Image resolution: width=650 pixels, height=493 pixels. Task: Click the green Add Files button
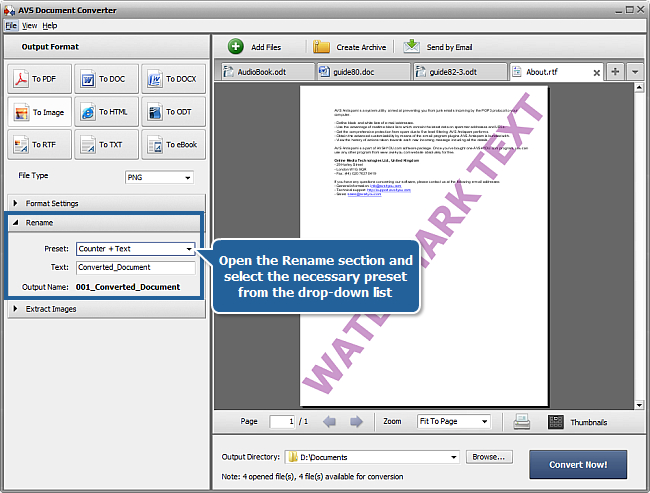(x=236, y=46)
